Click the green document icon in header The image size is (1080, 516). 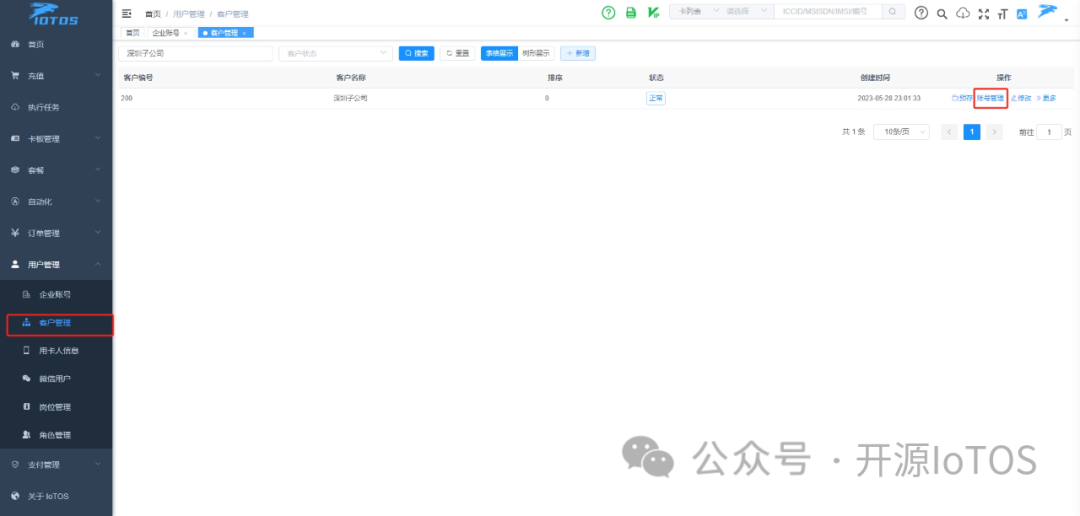click(631, 12)
